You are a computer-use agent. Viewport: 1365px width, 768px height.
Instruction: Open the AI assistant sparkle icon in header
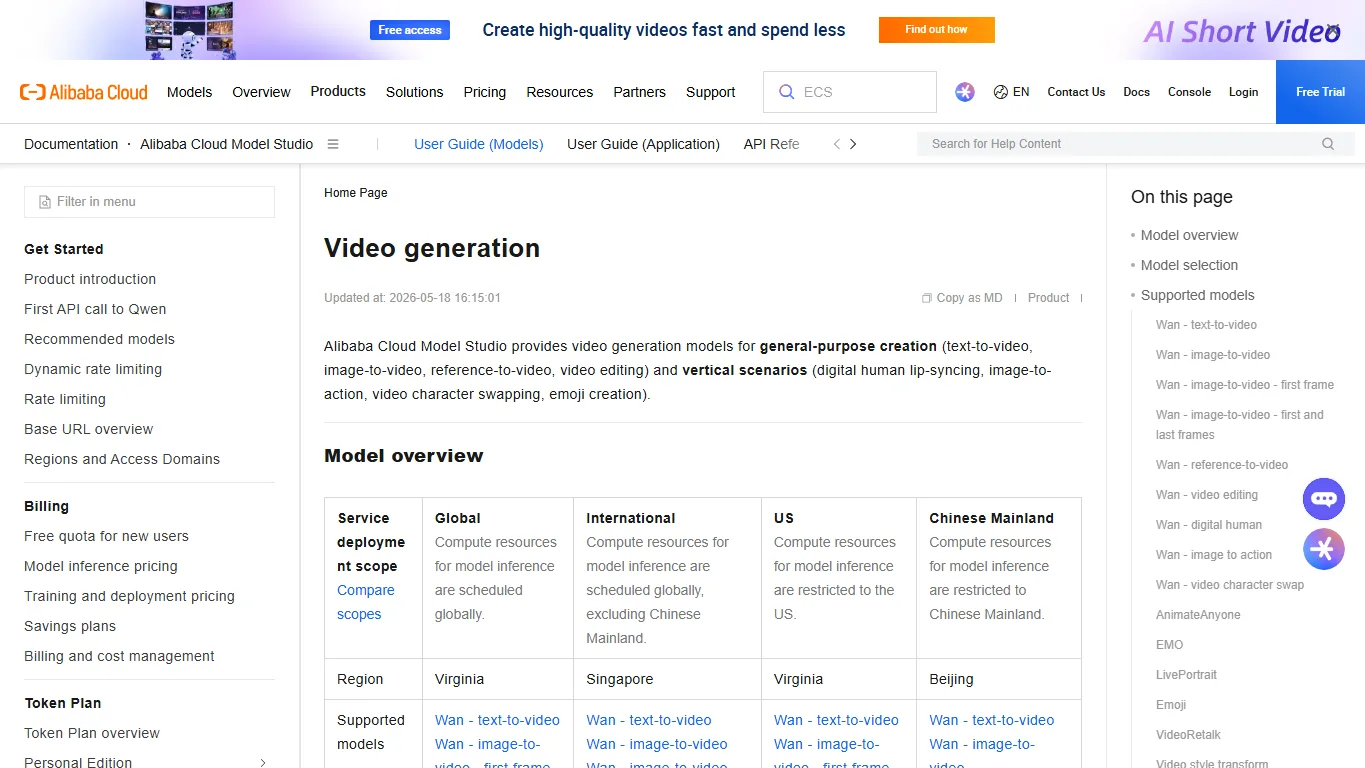pyautogui.click(x=965, y=92)
